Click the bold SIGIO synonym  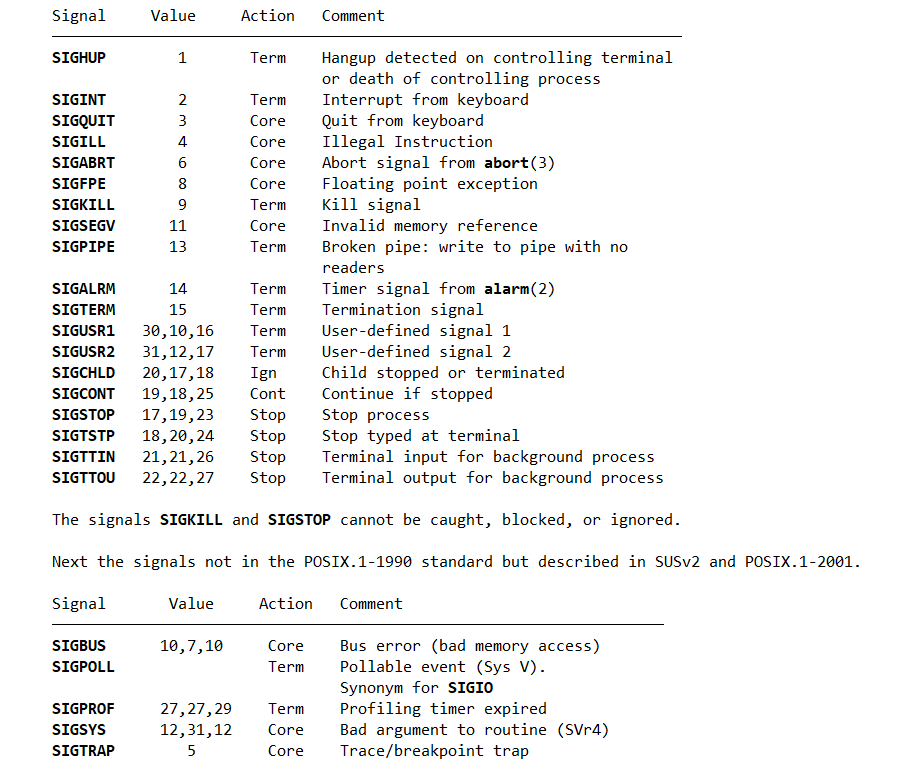coord(471,688)
